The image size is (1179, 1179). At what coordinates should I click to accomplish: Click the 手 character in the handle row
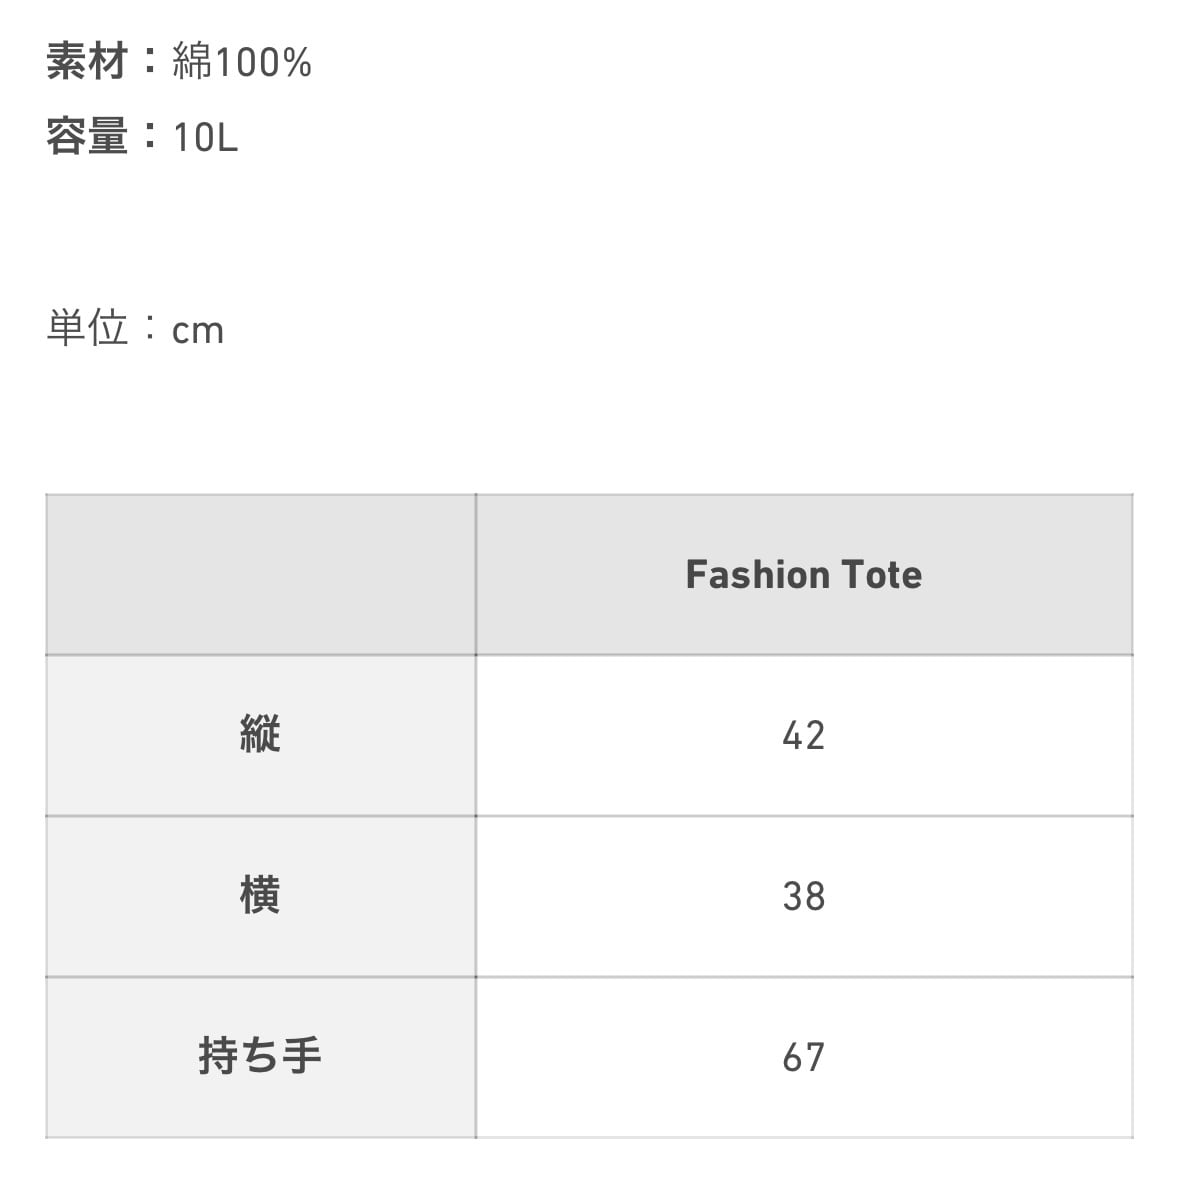pyautogui.click(x=301, y=1056)
